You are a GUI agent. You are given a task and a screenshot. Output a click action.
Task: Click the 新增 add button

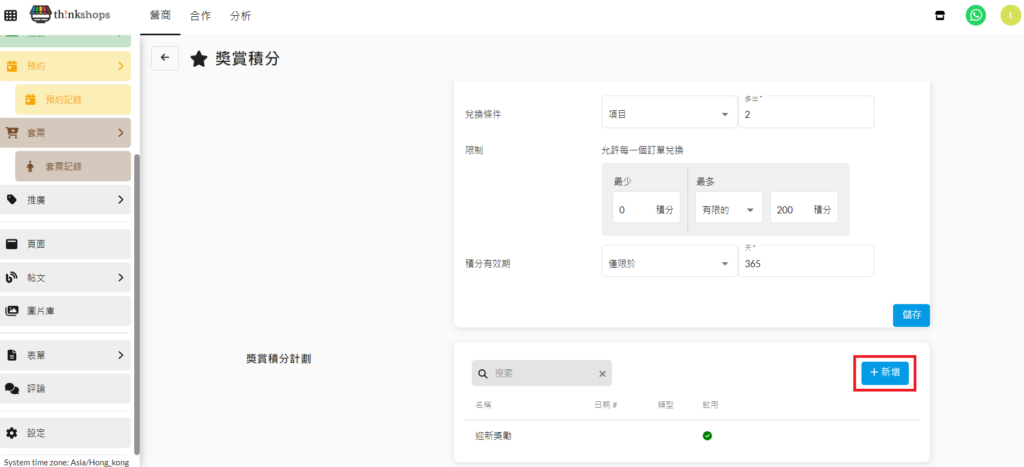(885, 372)
